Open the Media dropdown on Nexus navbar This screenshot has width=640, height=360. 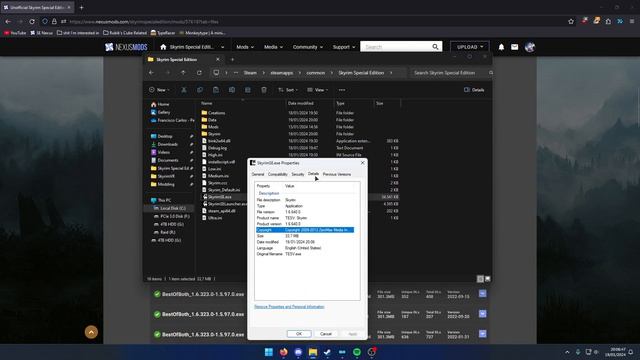click(x=273, y=47)
